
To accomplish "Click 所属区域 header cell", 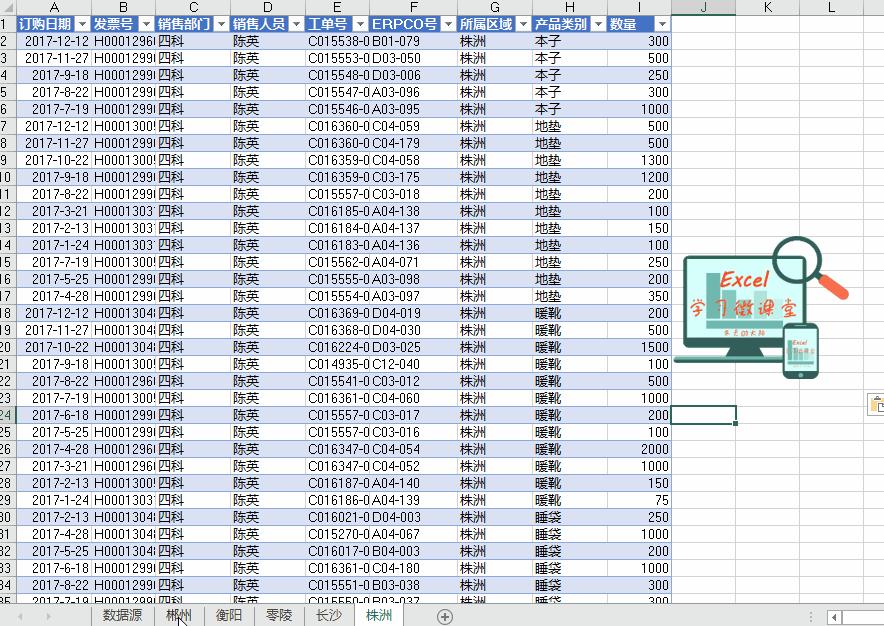I will (x=494, y=24).
